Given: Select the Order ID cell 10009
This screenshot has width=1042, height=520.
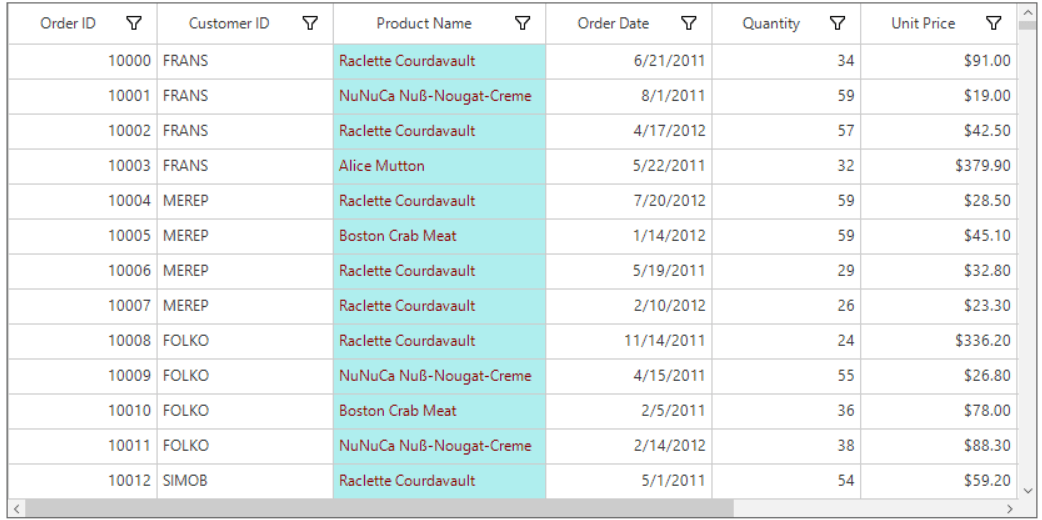Looking at the screenshot, I should 82,376.
